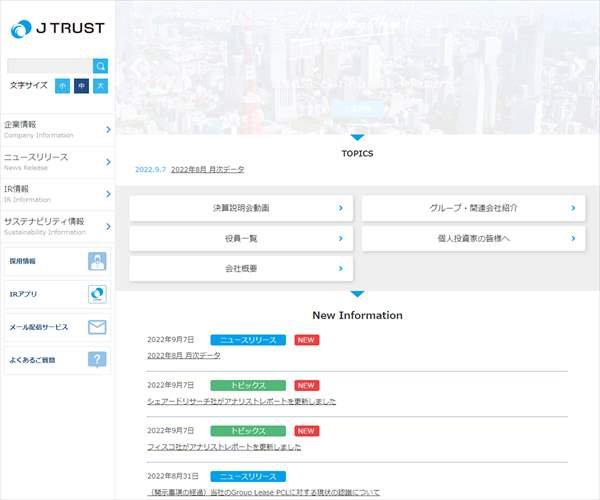The height and width of the screenshot is (500, 600).
Task: Click NEW badge on フィスコ entry
Action: 307,431
